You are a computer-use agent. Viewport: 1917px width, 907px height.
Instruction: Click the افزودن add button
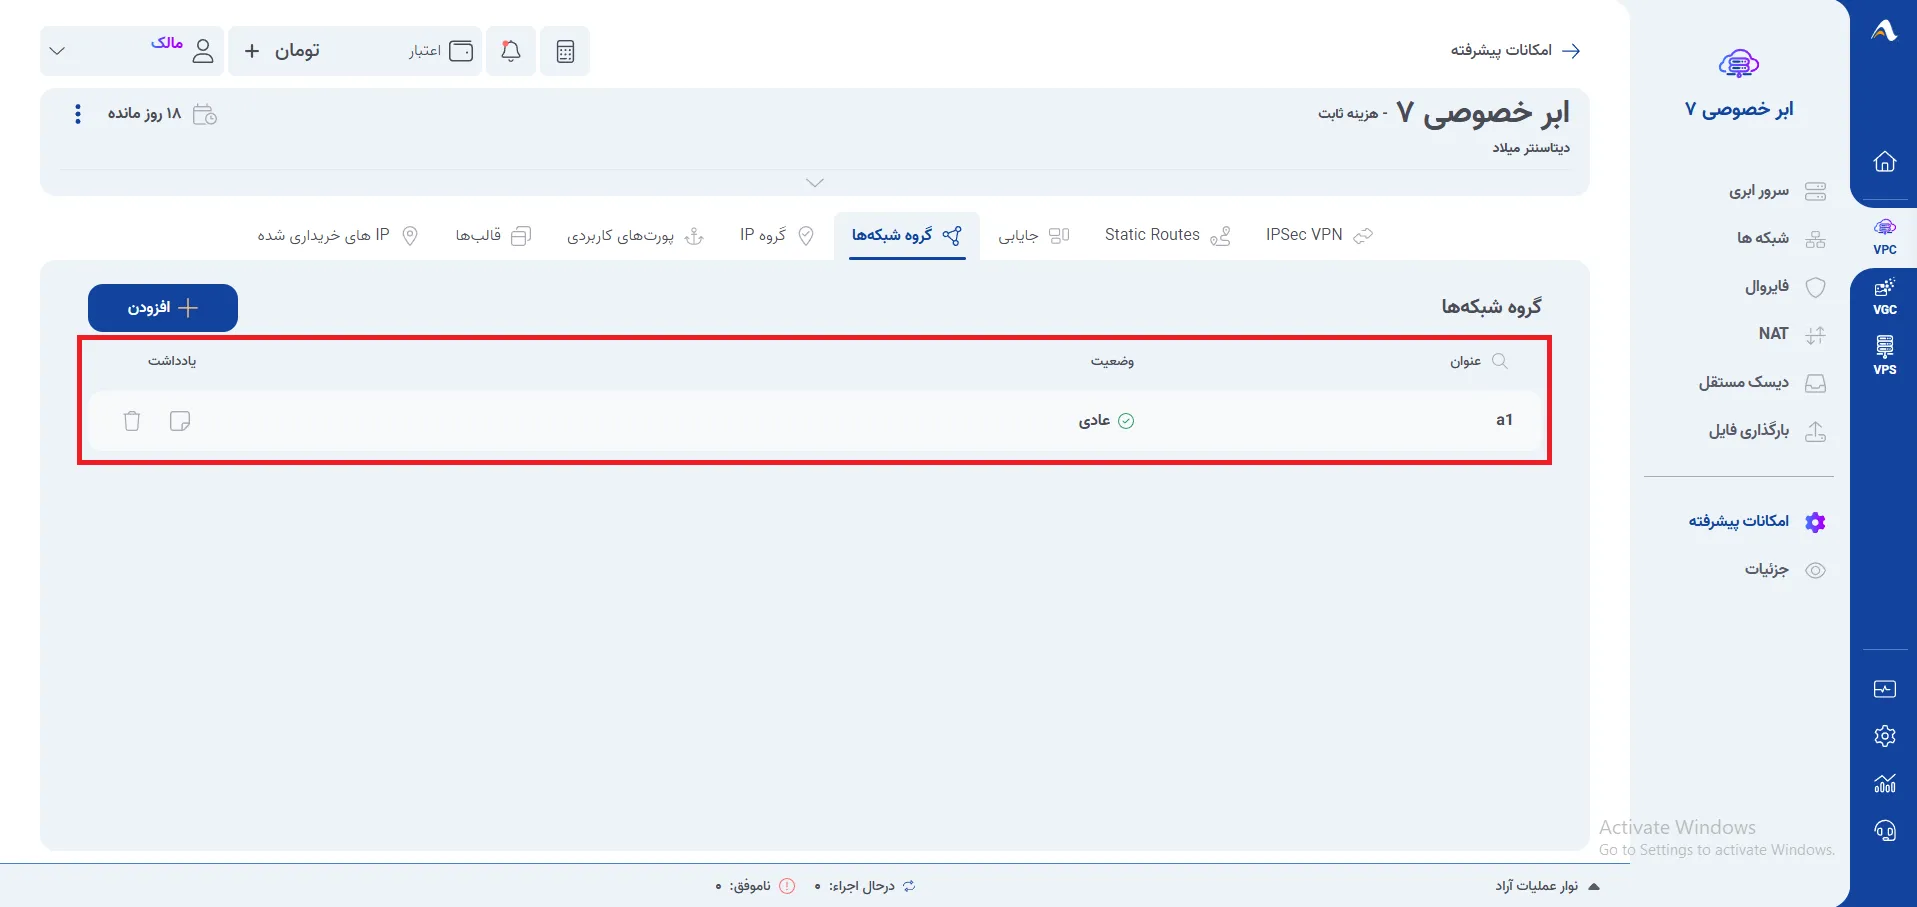point(163,308)
